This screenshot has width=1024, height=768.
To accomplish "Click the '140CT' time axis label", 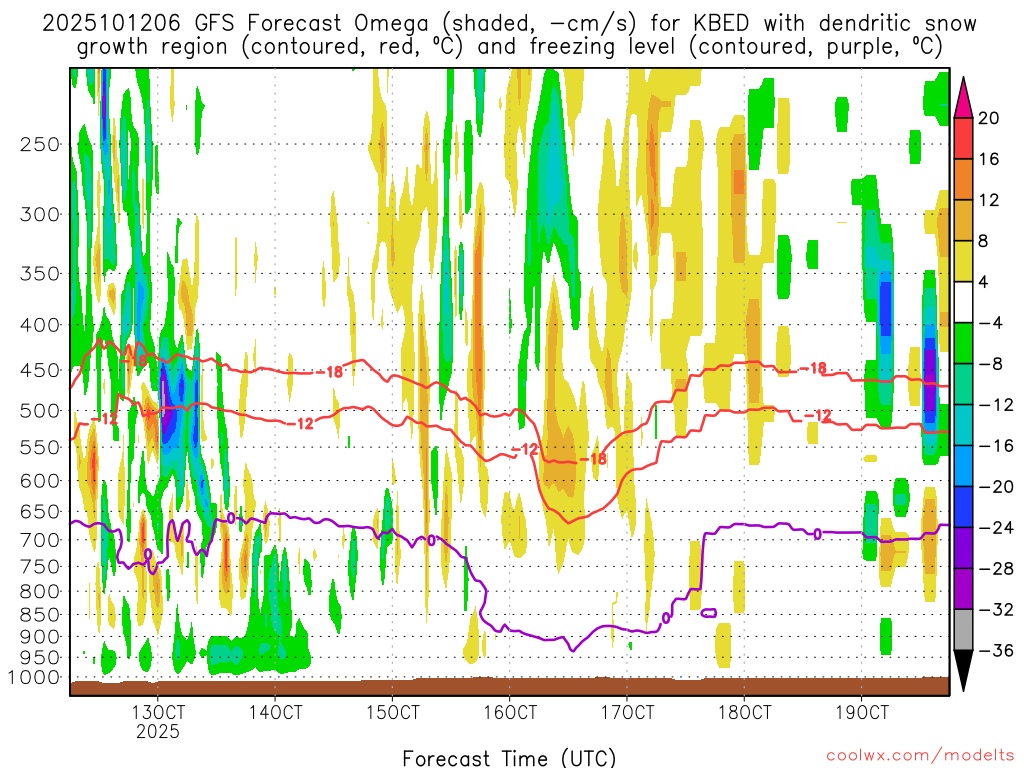I will pyautogui.click(x=276, y=712).
